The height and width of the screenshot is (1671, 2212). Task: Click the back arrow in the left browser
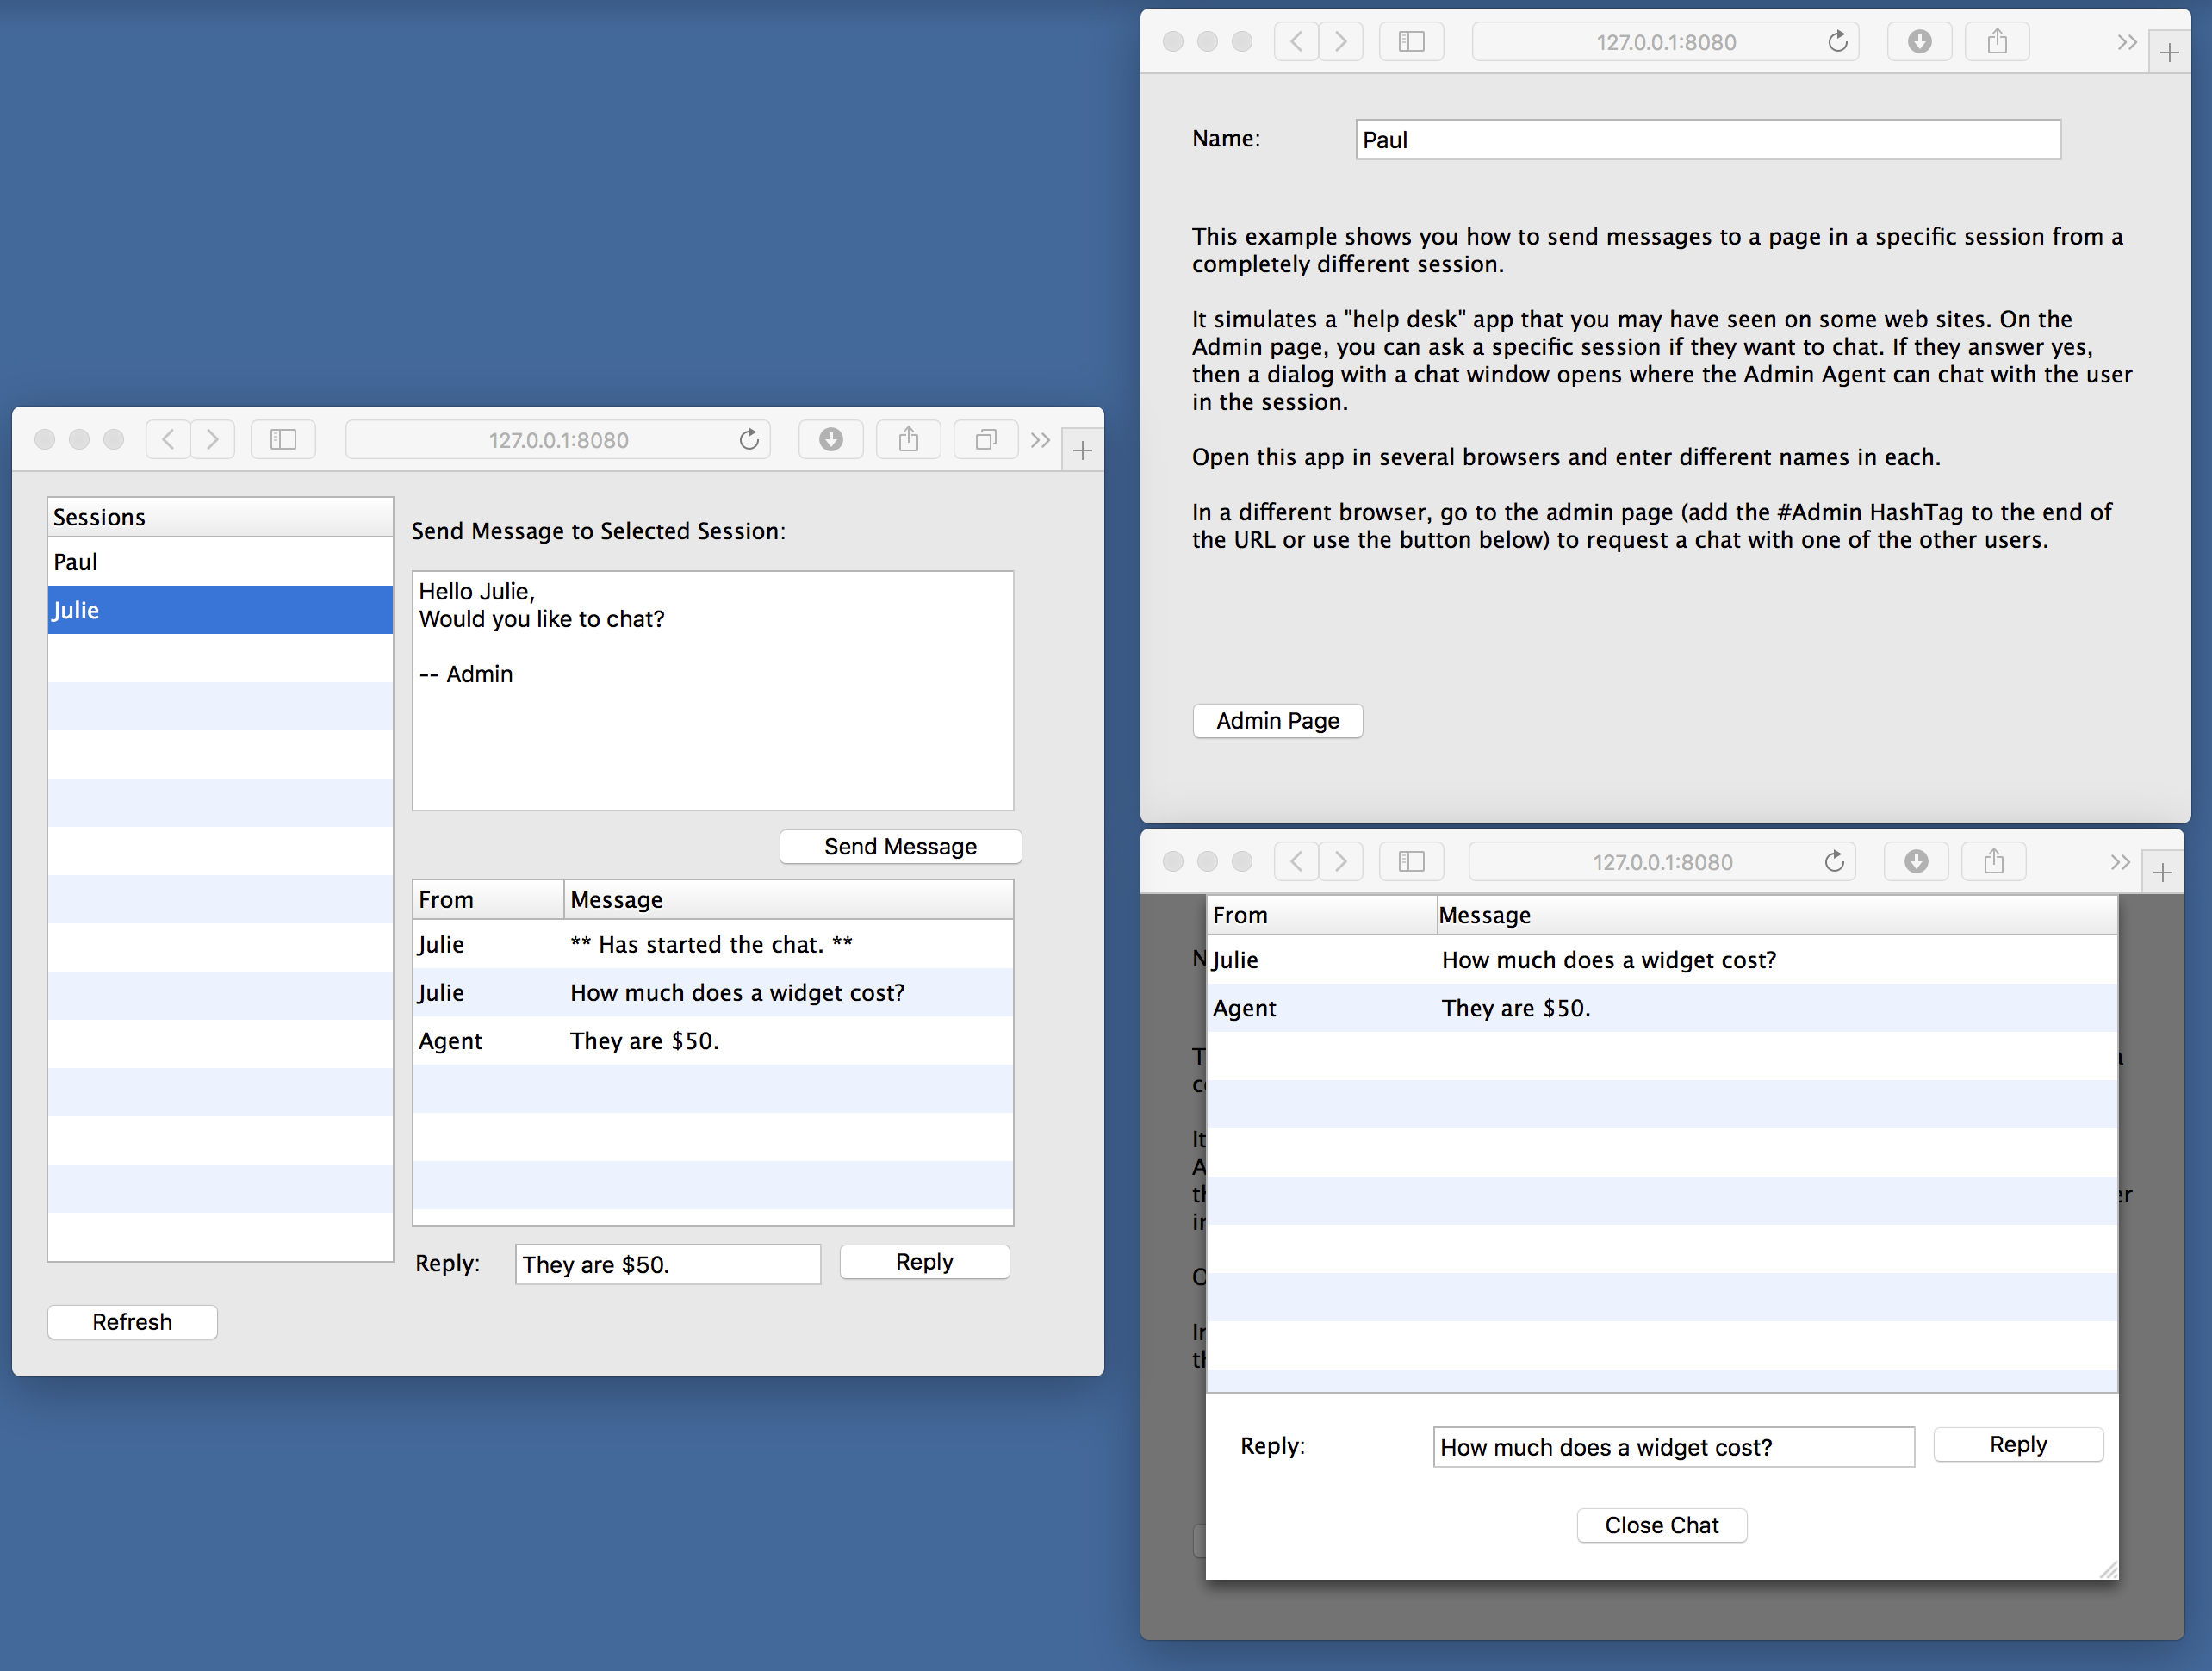point(167,439)
